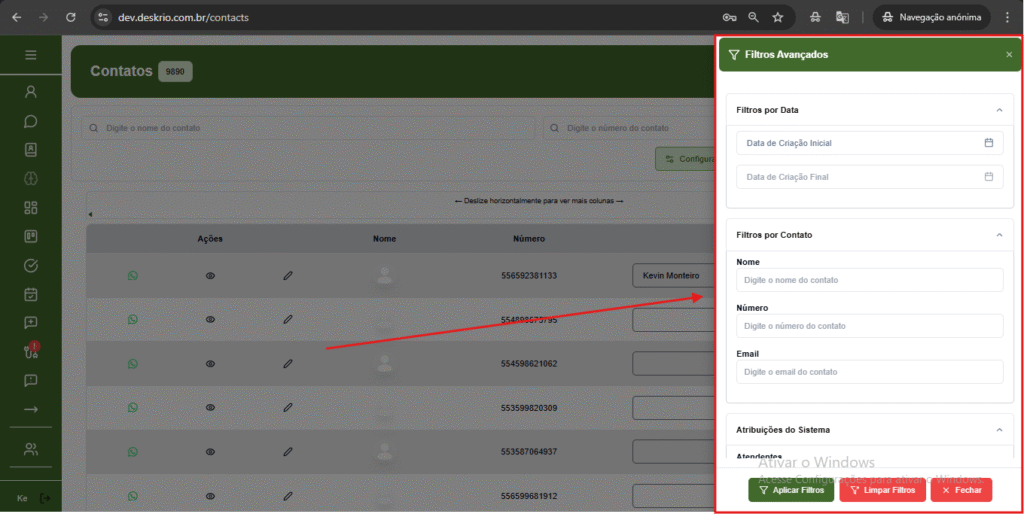This screenshot has width=1024, height=514.
Task: Open the contact book icon in sidebar
Action: [31, 150]
